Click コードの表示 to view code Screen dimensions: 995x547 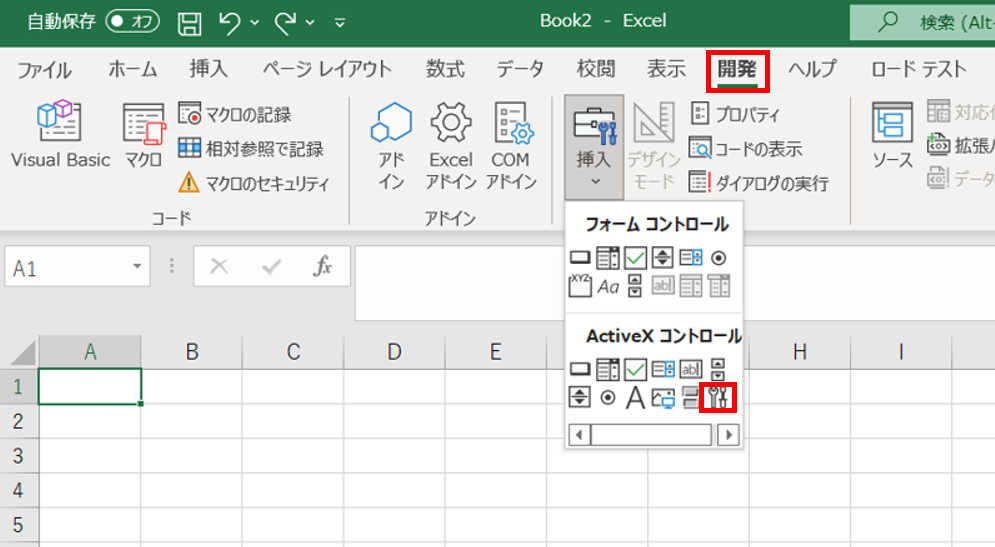coord(746,149)
